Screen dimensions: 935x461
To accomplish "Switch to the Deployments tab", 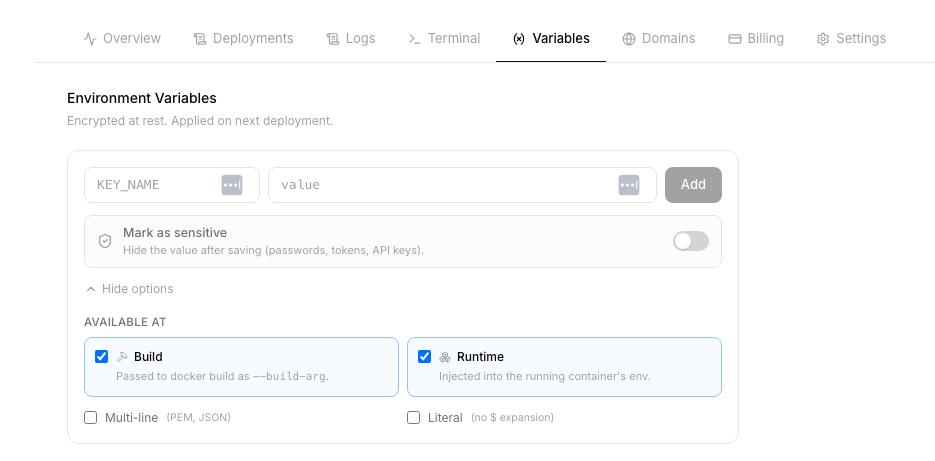I will (x=243, y=39).
